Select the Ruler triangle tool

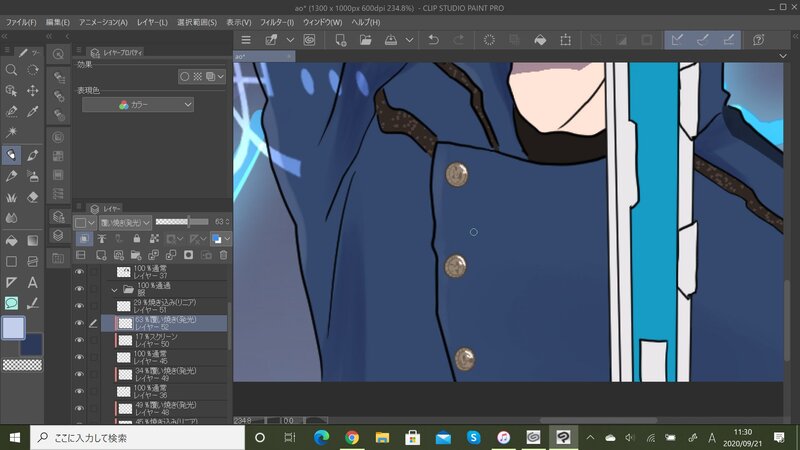pos(11,282)
